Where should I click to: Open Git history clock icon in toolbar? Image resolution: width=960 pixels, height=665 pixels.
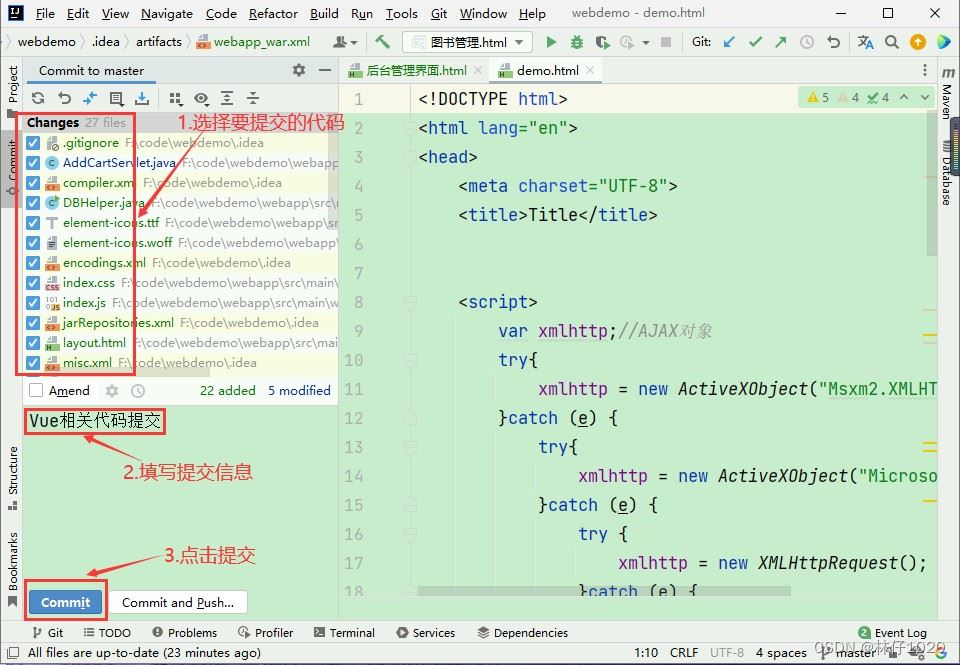(x=807, y=42)
